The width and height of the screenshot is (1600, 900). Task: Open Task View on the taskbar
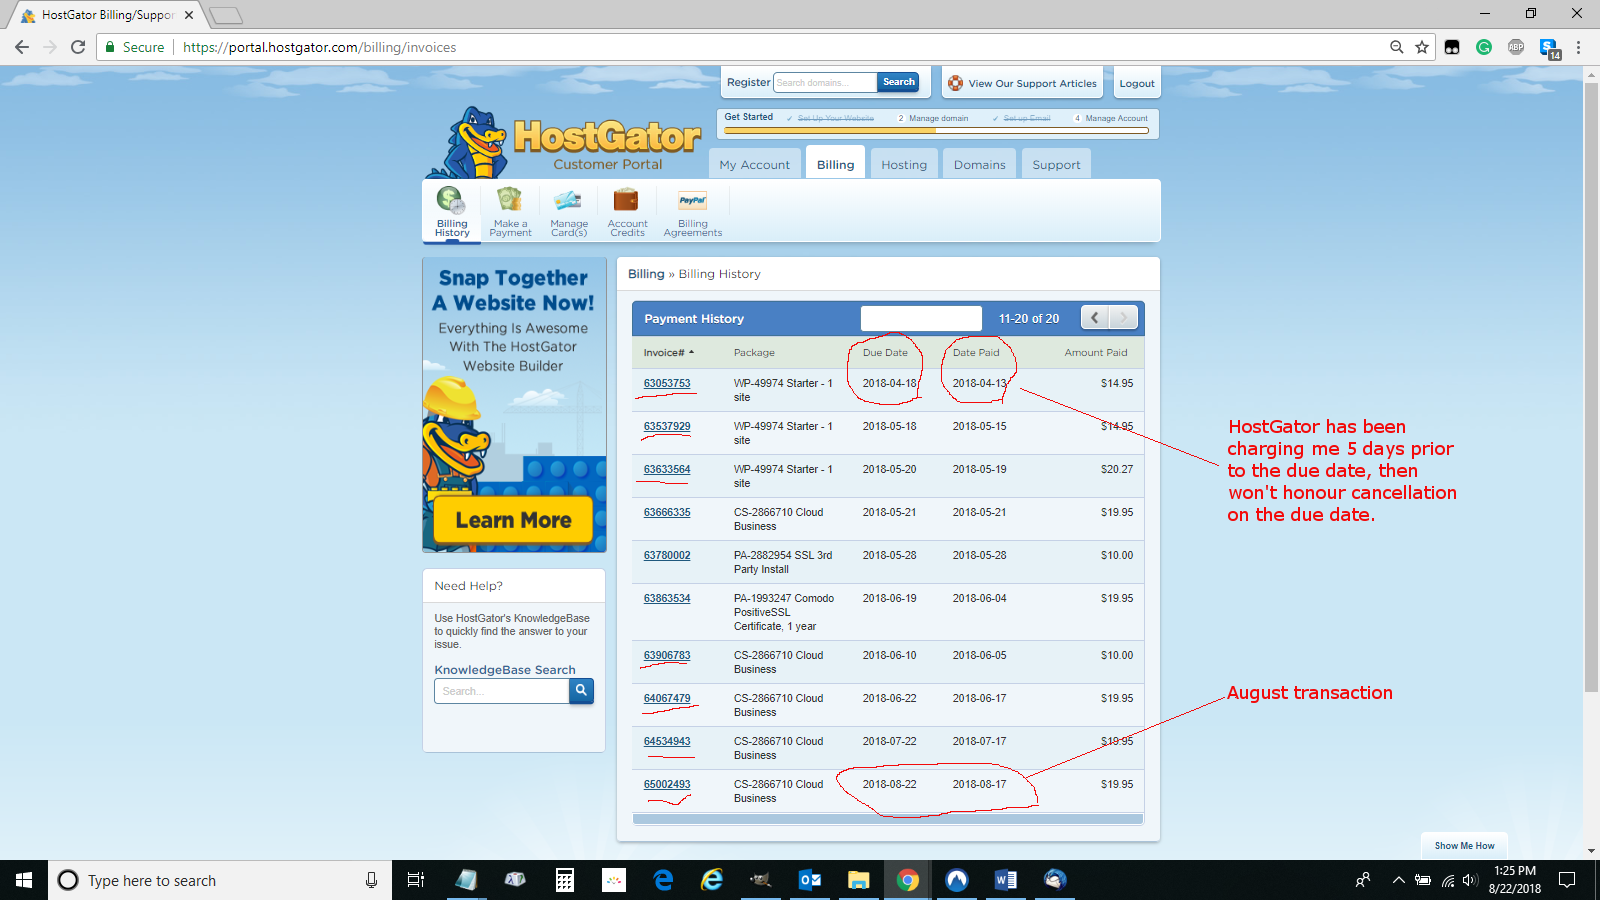416,880
